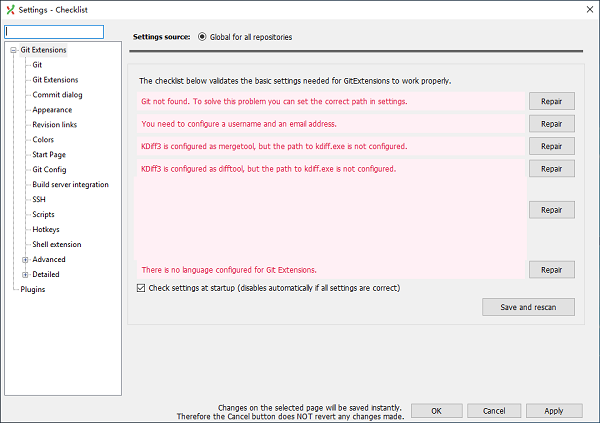Image resolution: width=600 pixels, height=423 pixels.
Task: Select the top-level Git Extensions tree label
Action: tap(43, 50)
